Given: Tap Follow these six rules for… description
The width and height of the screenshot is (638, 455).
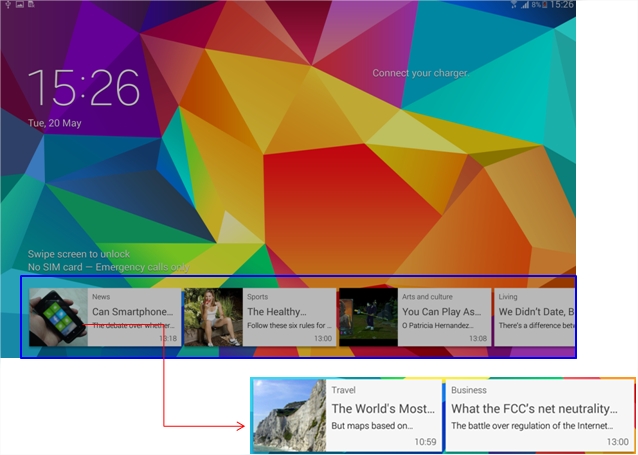Looking at the screenshot, I should point(289,326).
